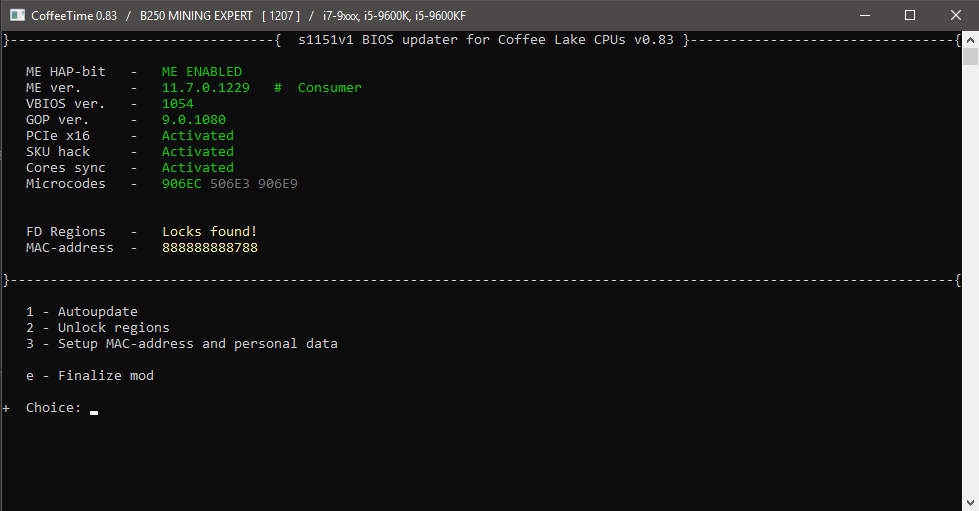Click the ME version '11.7.0.1229'

[x=205, y=87]
